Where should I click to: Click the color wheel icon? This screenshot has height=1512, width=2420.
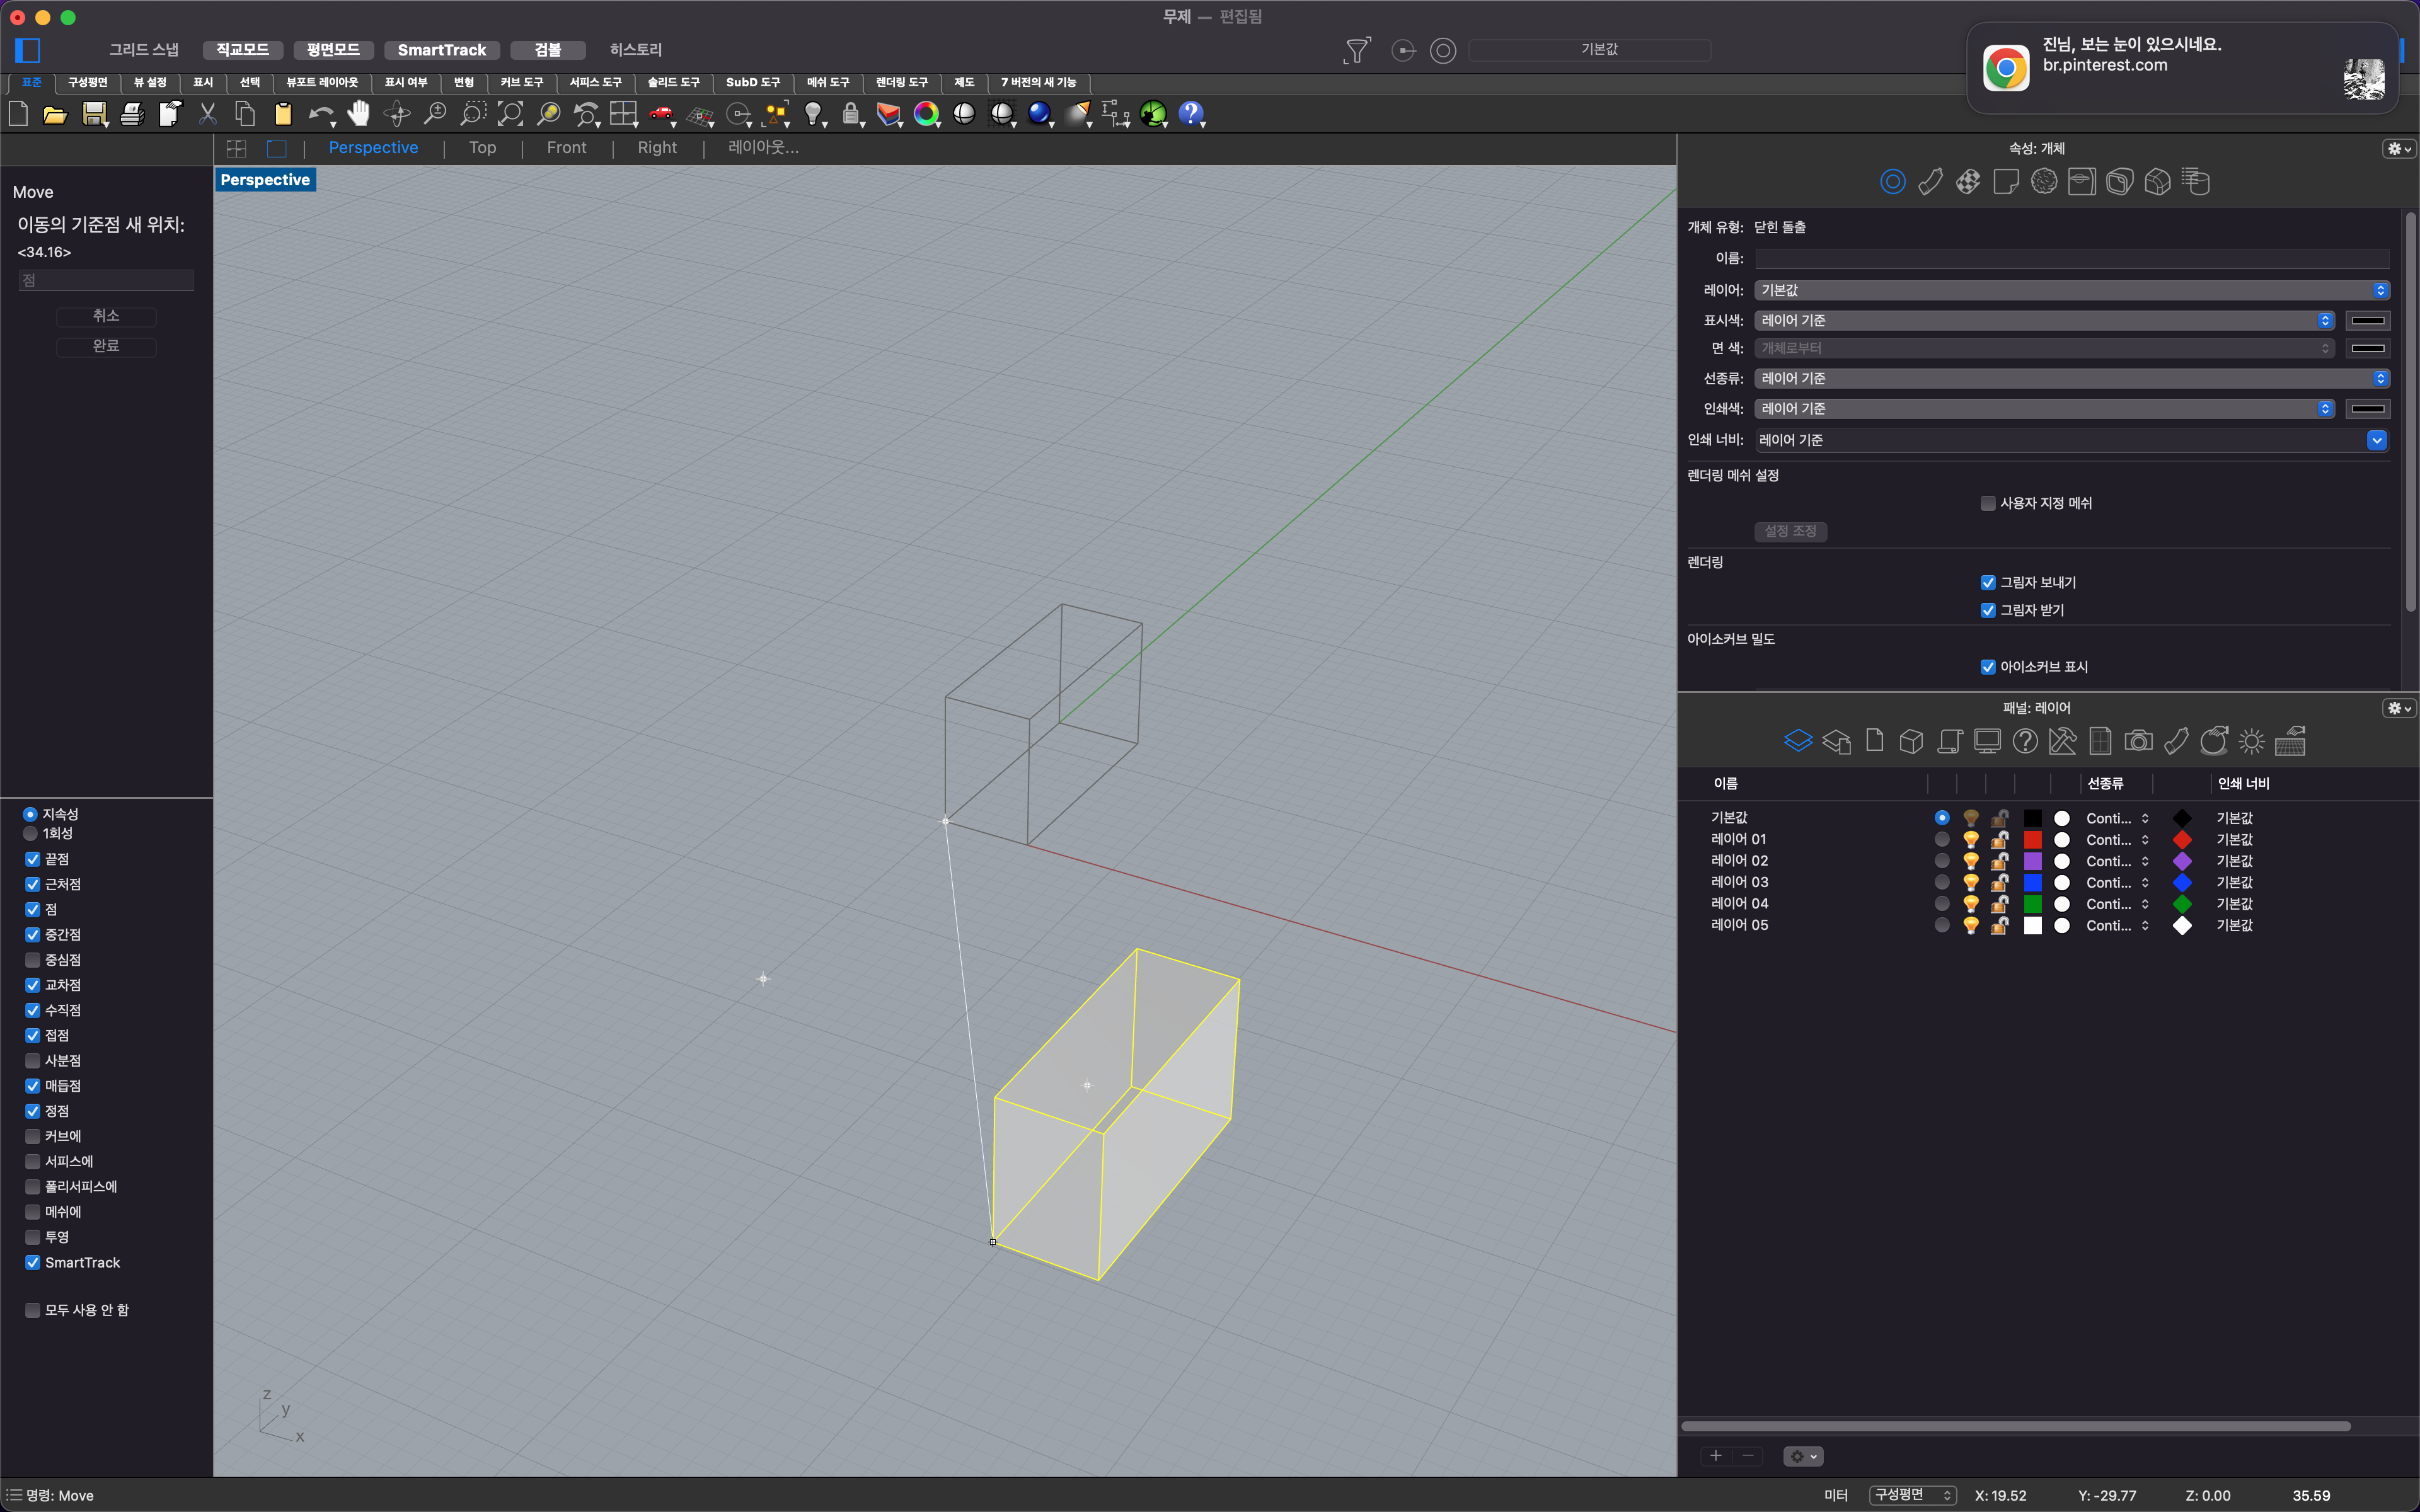point(927,114)
